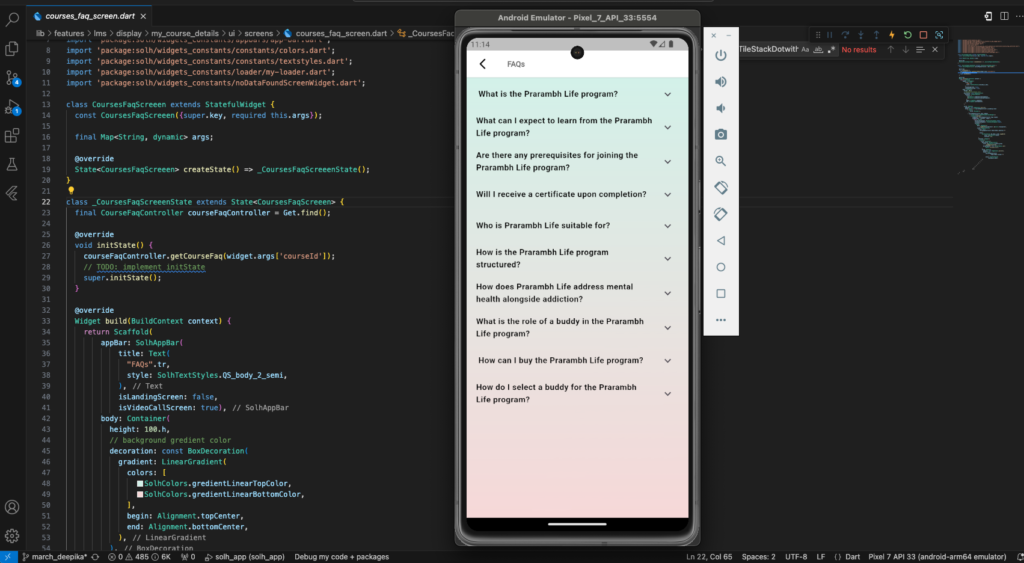Close the find widget
The image size is (1024, 563).
(x=935, y=50)
